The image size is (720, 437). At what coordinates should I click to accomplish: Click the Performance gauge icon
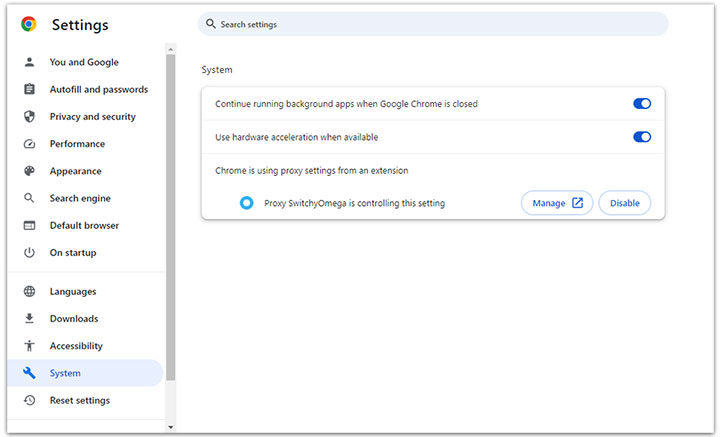pos(29,144)
